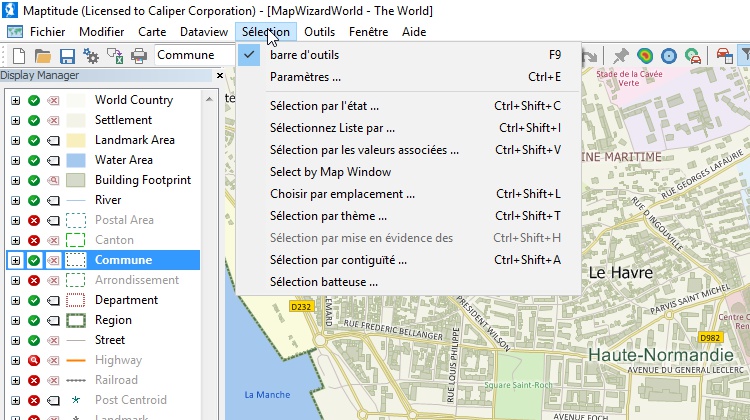This screenshot has height=420, width=750.
Task: Click the heat map density icon
Action: pos(645,56)
